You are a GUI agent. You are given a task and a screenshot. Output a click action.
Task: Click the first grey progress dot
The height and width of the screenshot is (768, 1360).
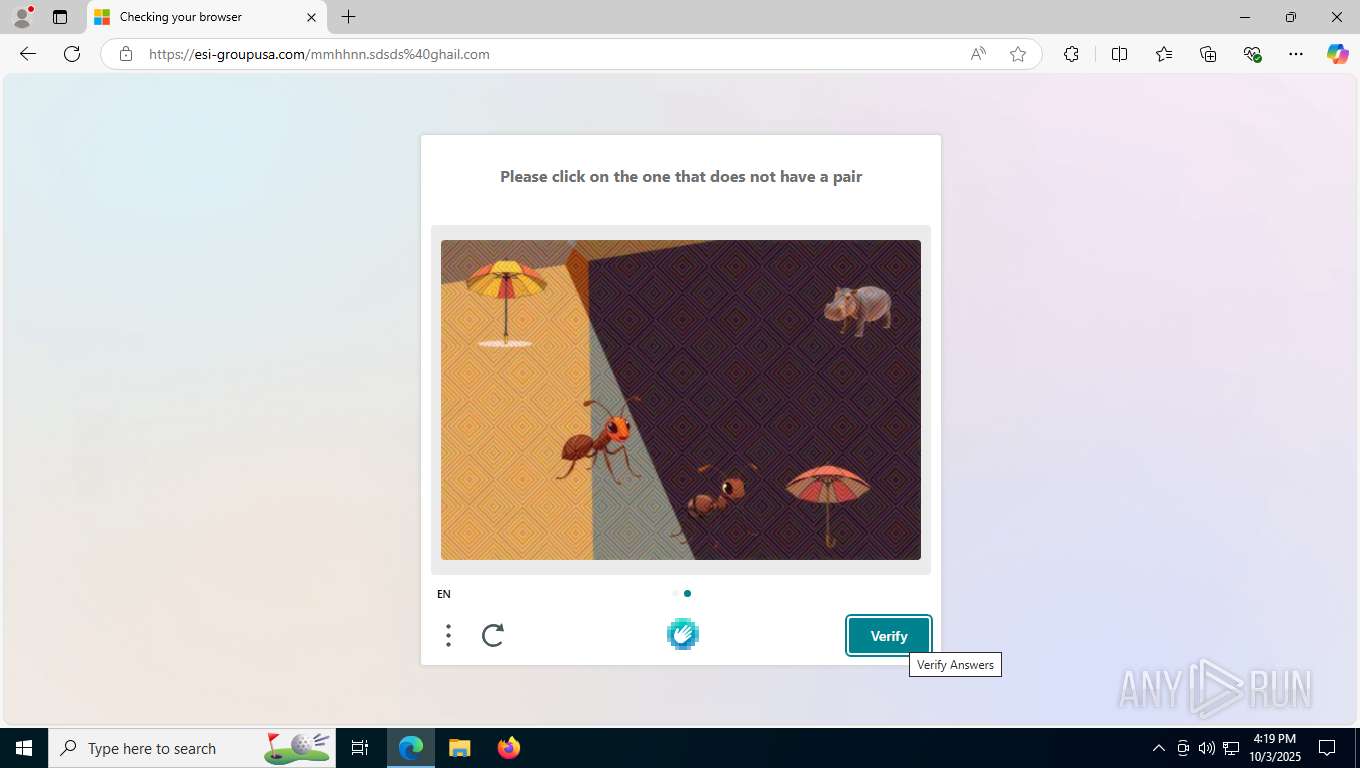[675, 593]
